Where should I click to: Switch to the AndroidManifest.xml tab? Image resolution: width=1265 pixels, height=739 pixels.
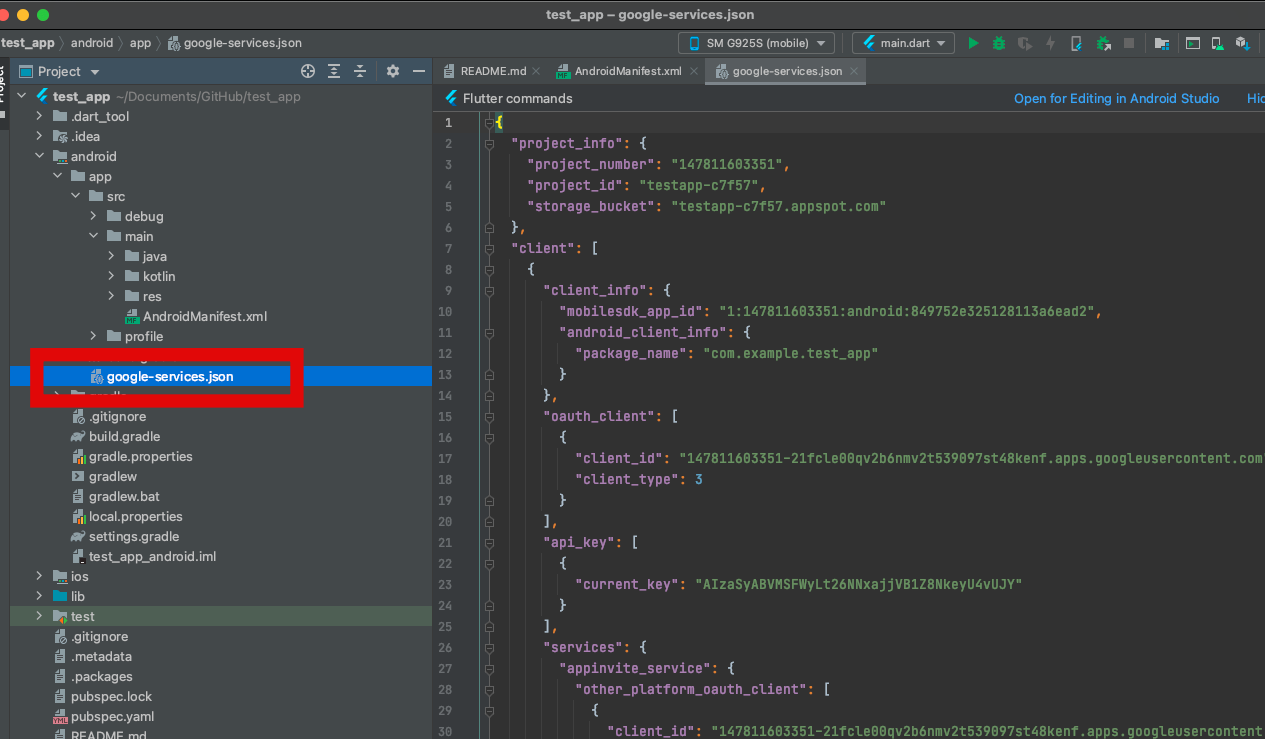tap(628, 71)
